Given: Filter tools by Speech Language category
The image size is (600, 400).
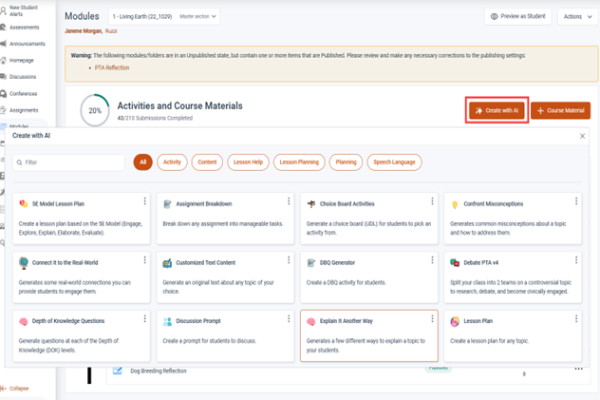Looking at the screenshot, I should pyautogui.click(x=394, y=162).
